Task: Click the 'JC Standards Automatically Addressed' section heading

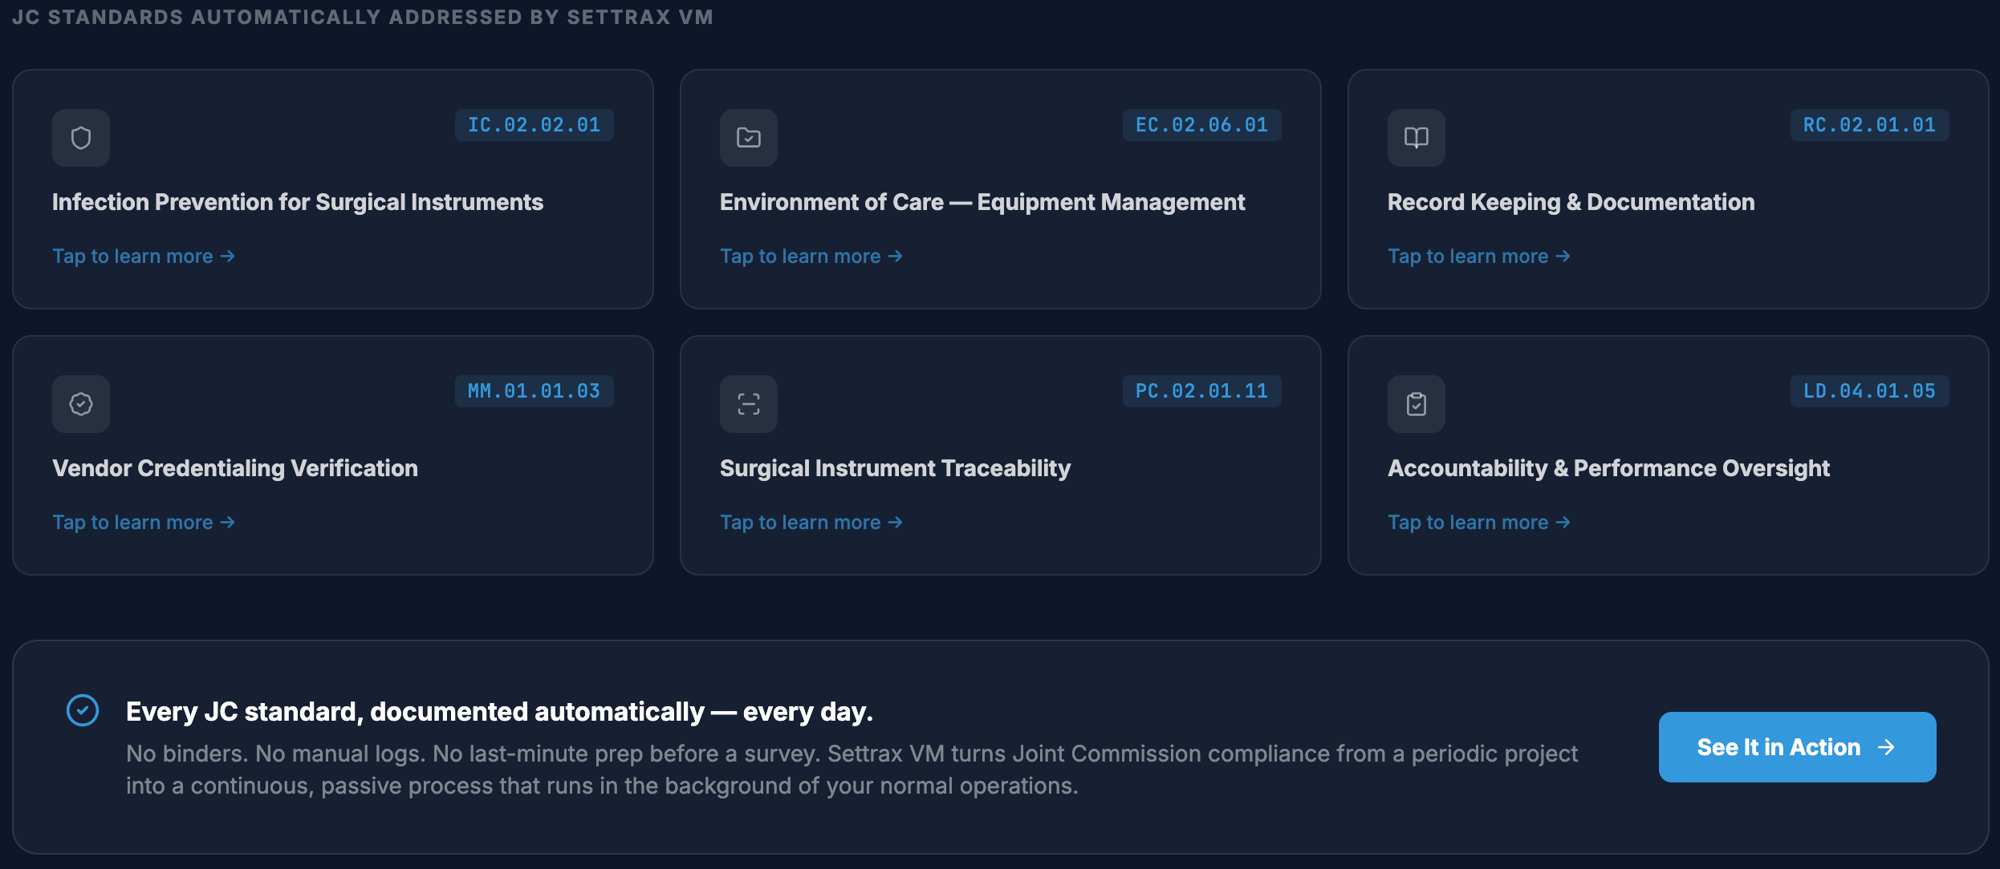Action: pyautogui.click(x=363, y=17)
